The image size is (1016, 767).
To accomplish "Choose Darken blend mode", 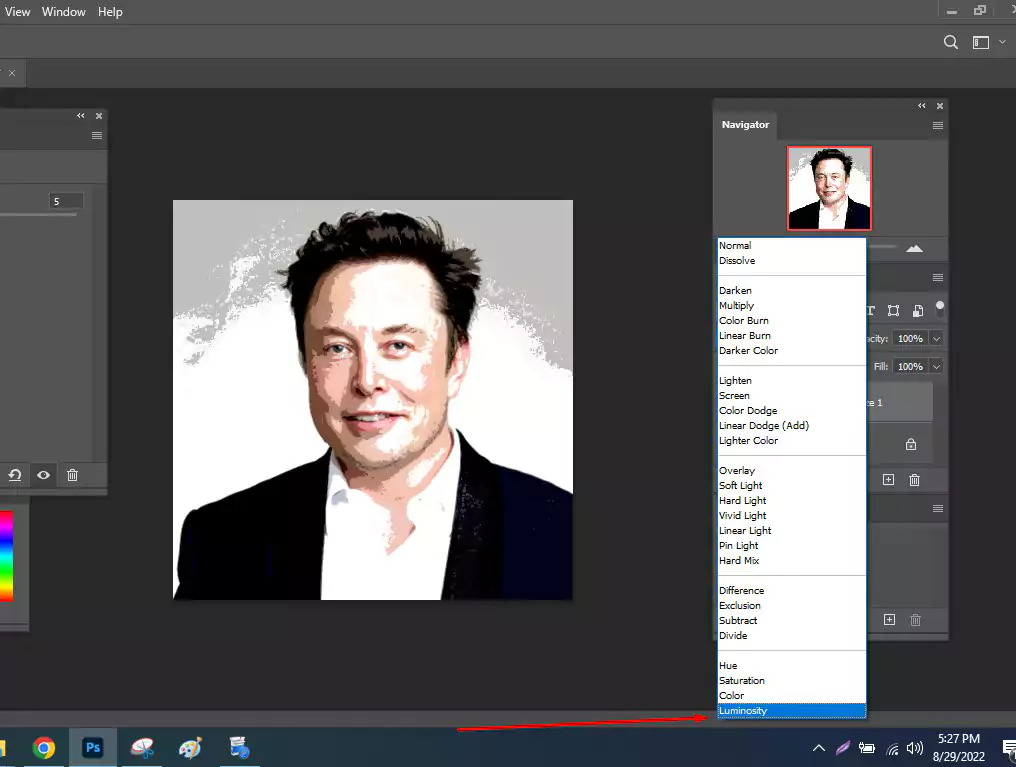I will (x=791, y=290).
